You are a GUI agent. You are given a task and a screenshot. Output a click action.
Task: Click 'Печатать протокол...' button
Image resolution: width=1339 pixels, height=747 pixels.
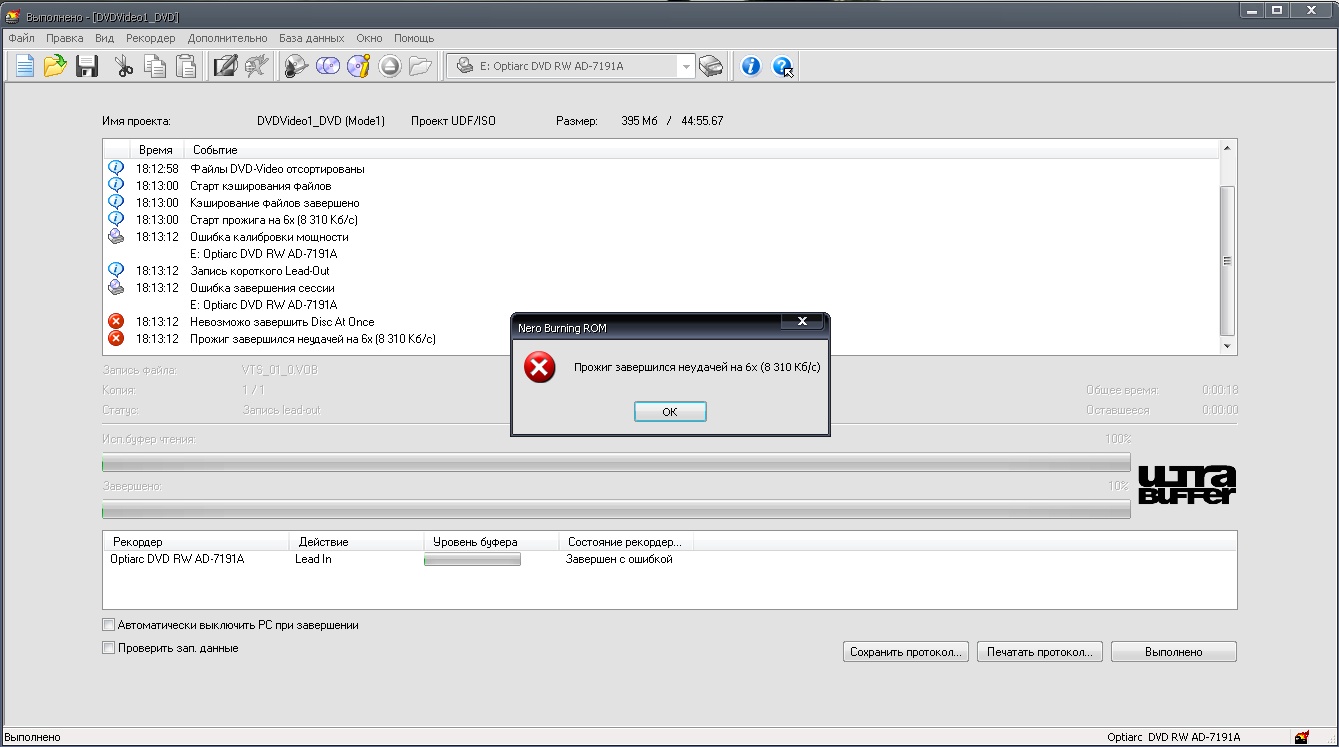tap(1040, 652)
